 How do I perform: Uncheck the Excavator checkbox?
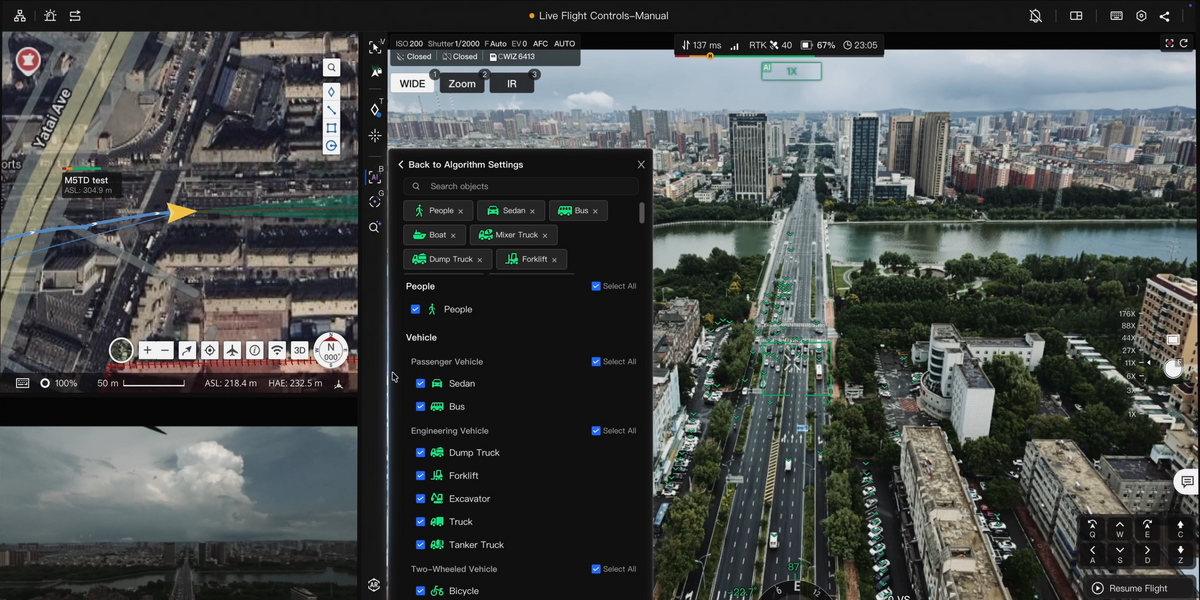click(x=420, y=499)
